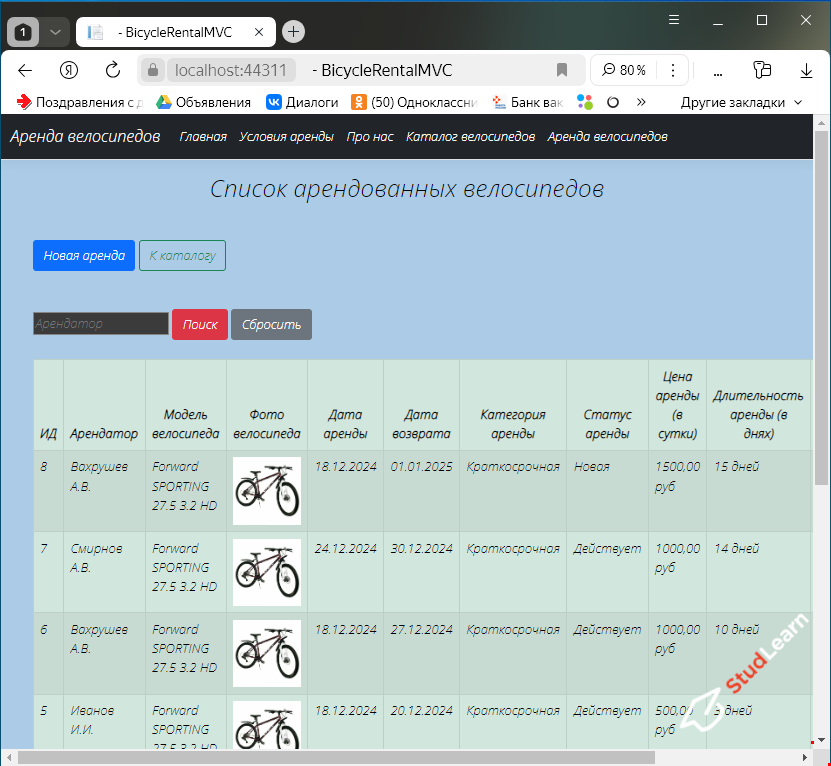The width and height of the screenshot is (831, 766).
Task: Open the browser hamburger menu
Action: point(673,19)
